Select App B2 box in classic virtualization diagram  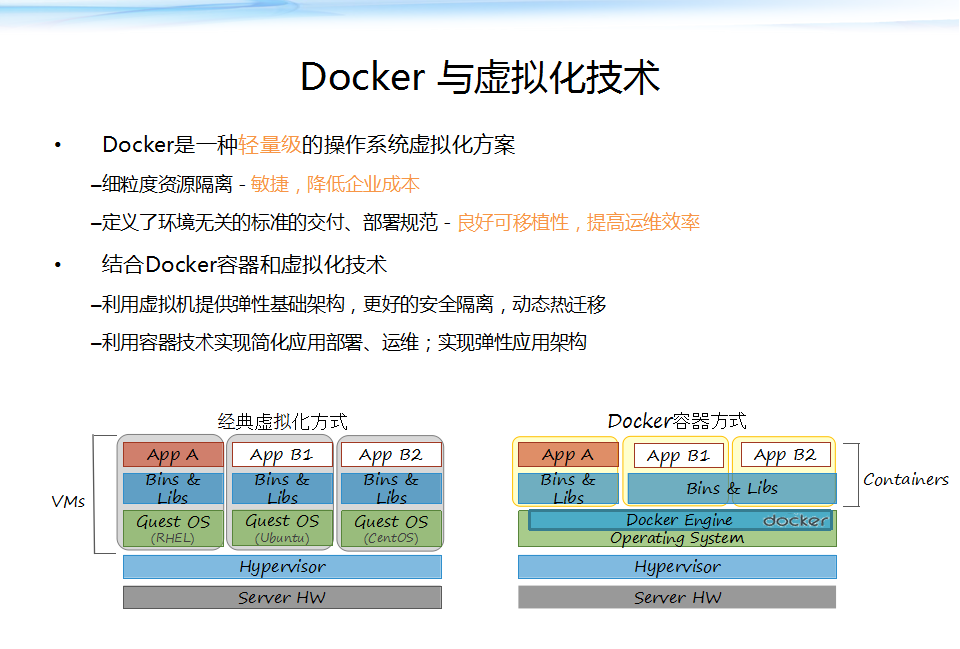click(x=391, y=455)
